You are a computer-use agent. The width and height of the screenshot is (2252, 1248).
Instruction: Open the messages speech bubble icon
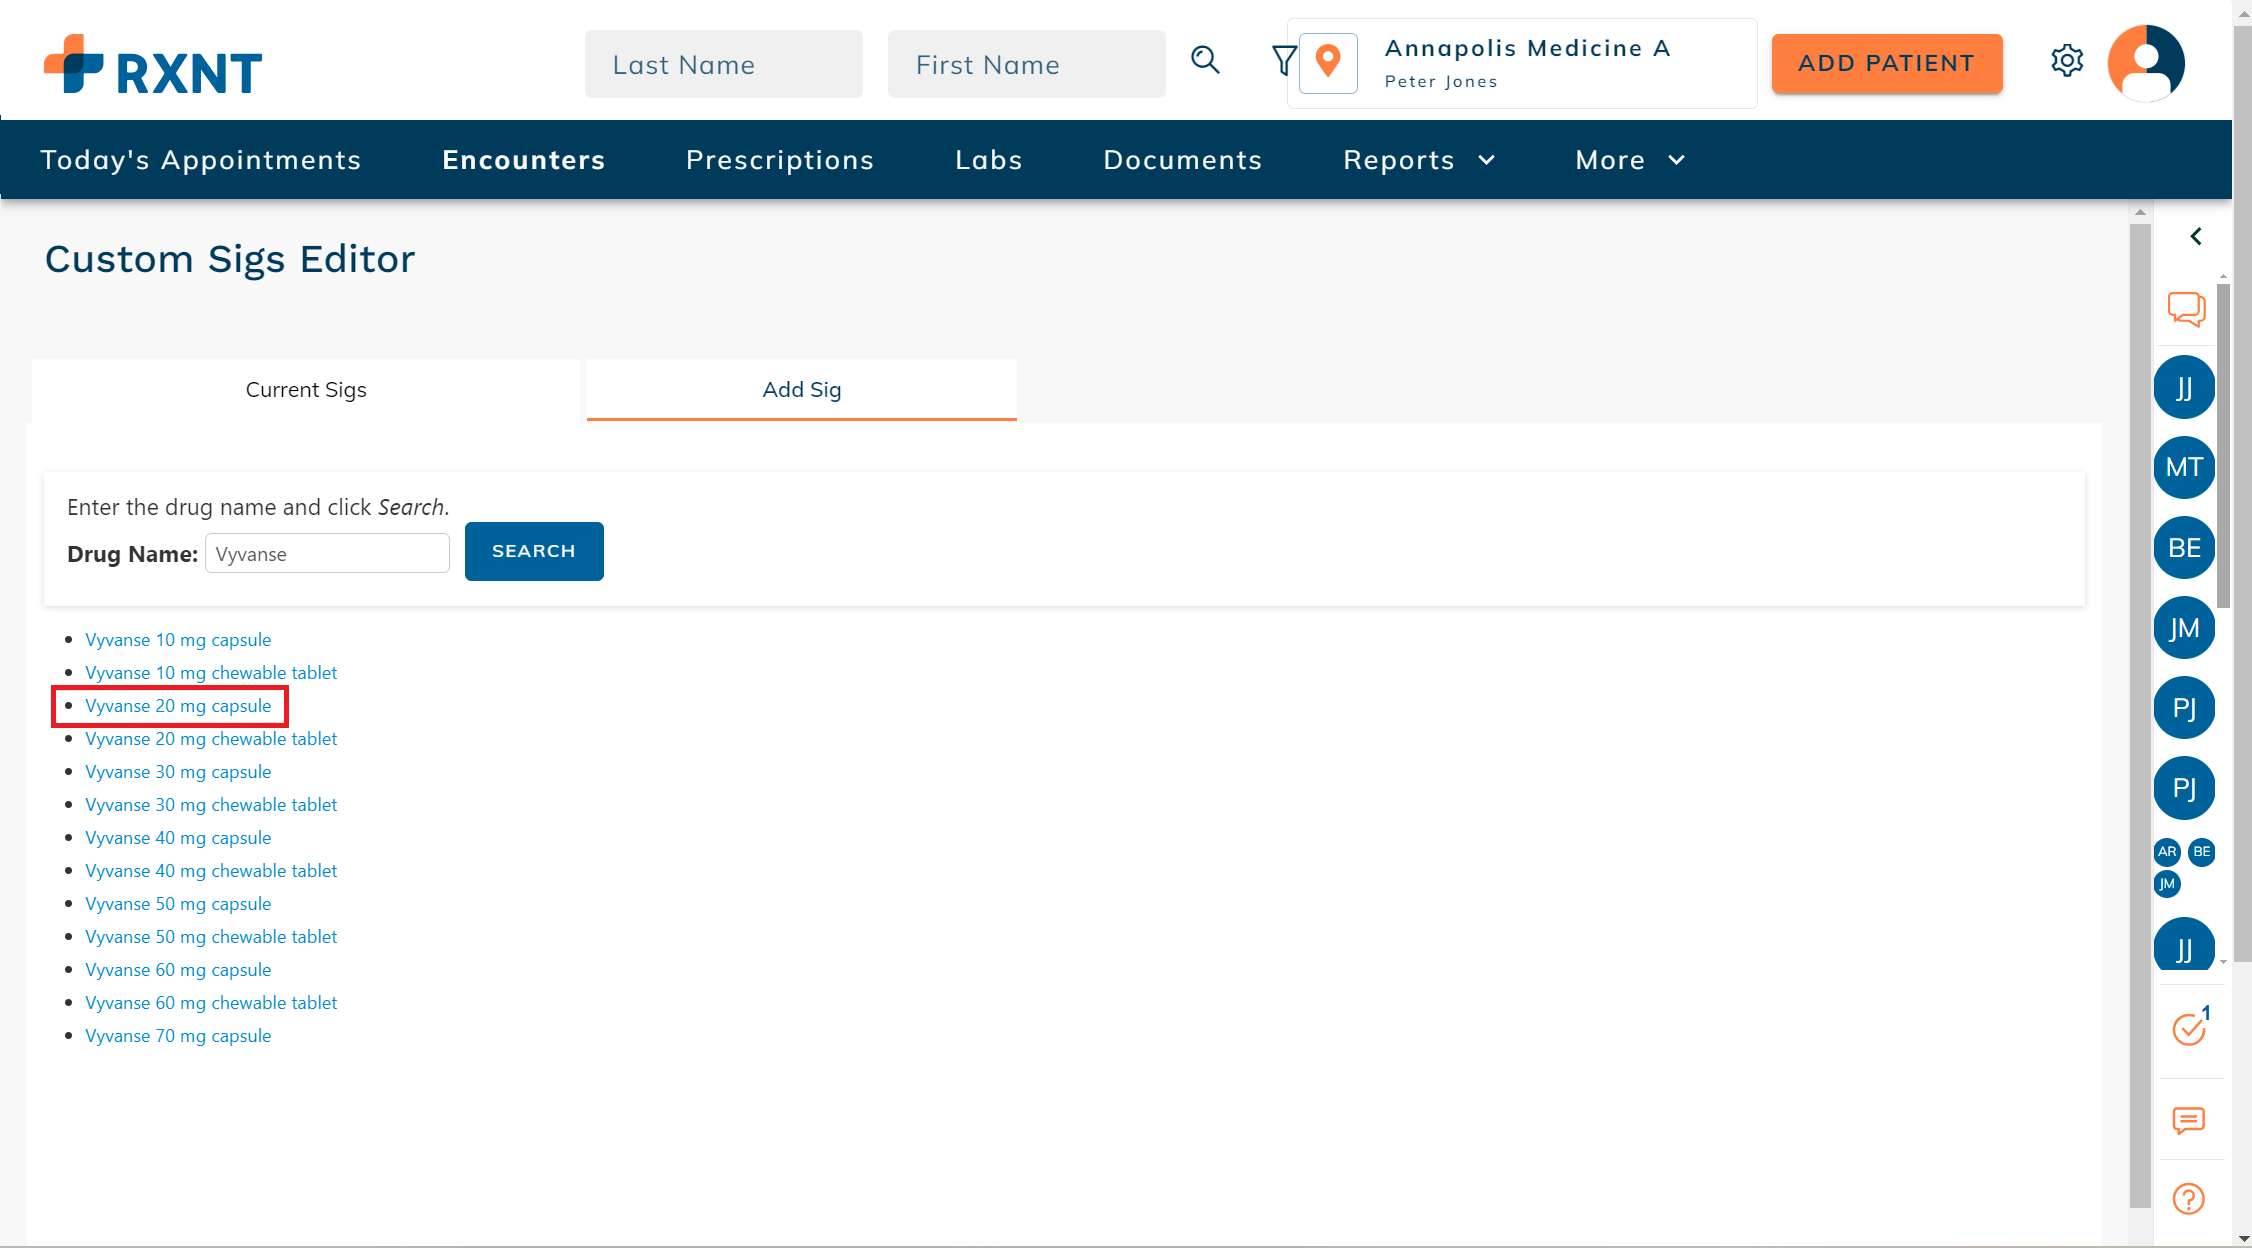[x=2189, y=1120]
